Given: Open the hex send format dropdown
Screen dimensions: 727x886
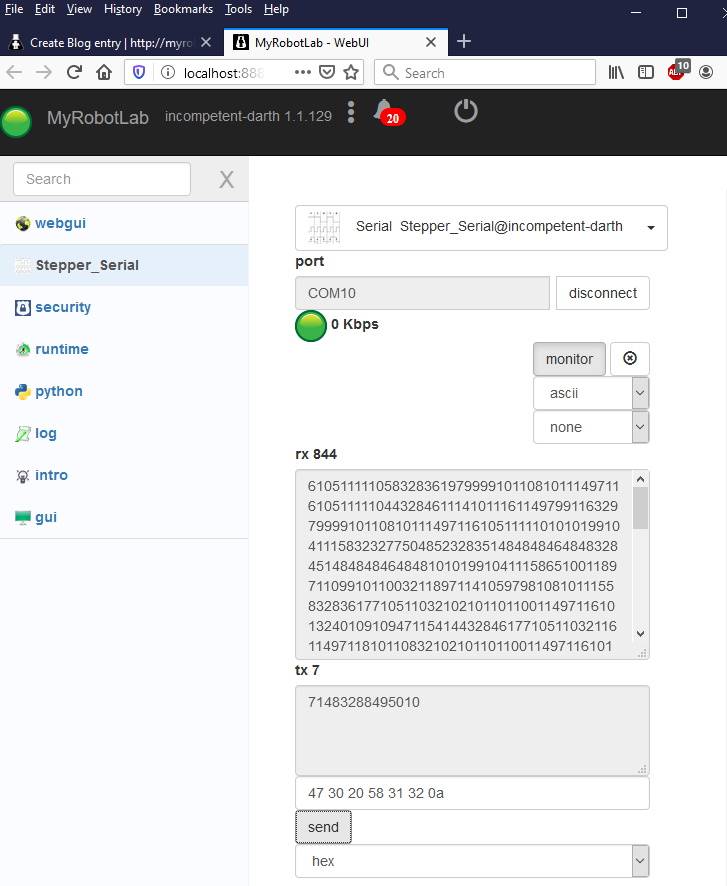Looking at the screenshot, I should [x=472, y=861].
